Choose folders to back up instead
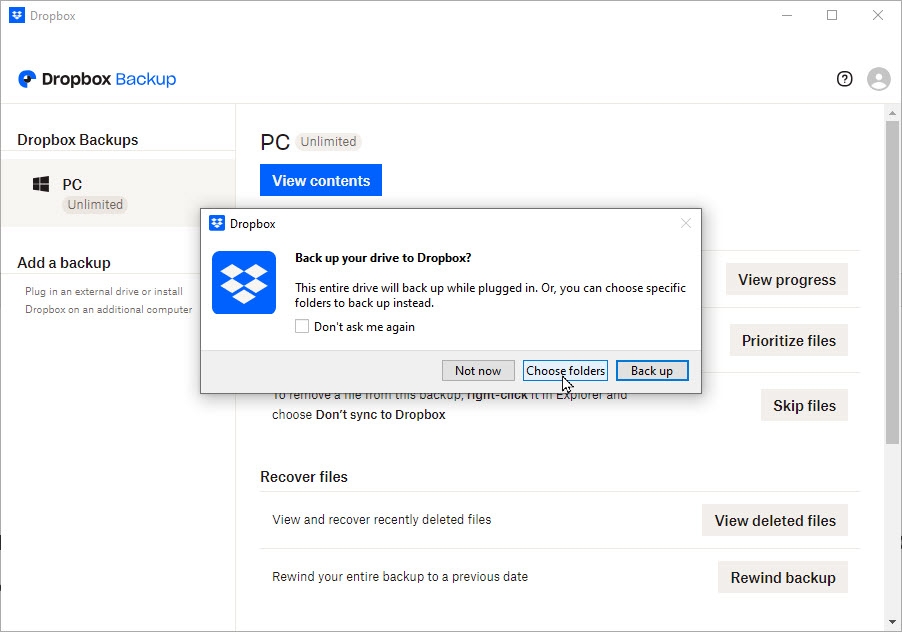 click(565, 370)
